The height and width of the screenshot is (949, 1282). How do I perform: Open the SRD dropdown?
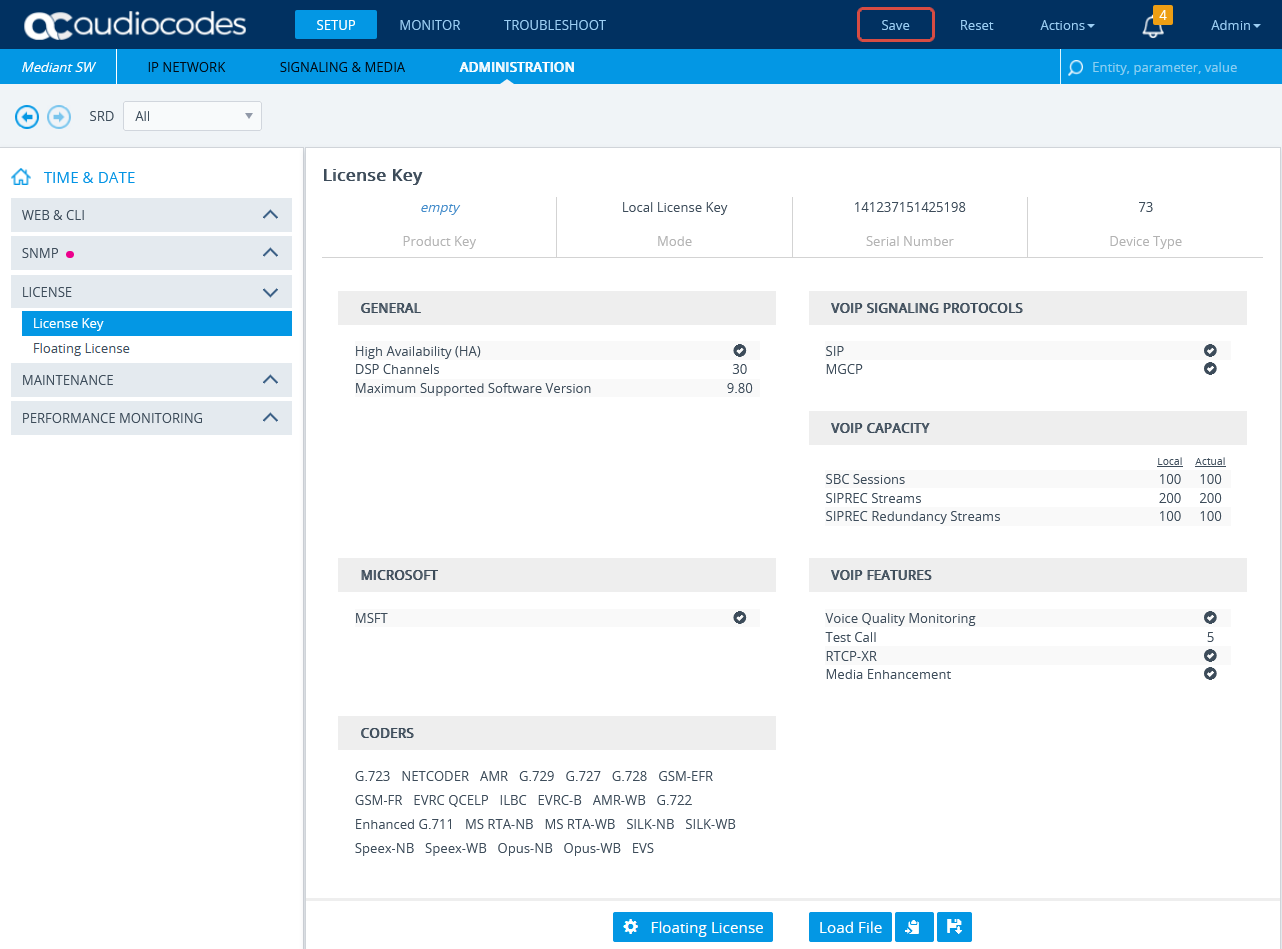[x=192, y=116]
